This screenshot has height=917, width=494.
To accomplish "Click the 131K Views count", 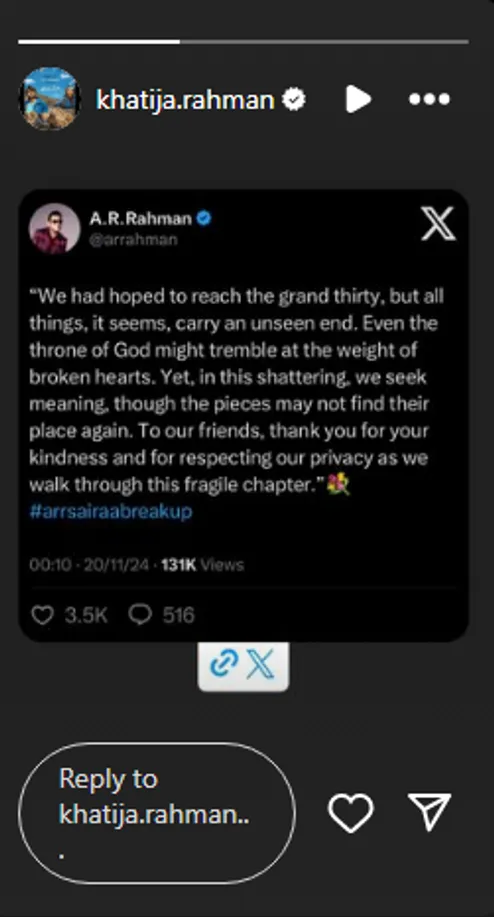I will click(x=202, y=565).
